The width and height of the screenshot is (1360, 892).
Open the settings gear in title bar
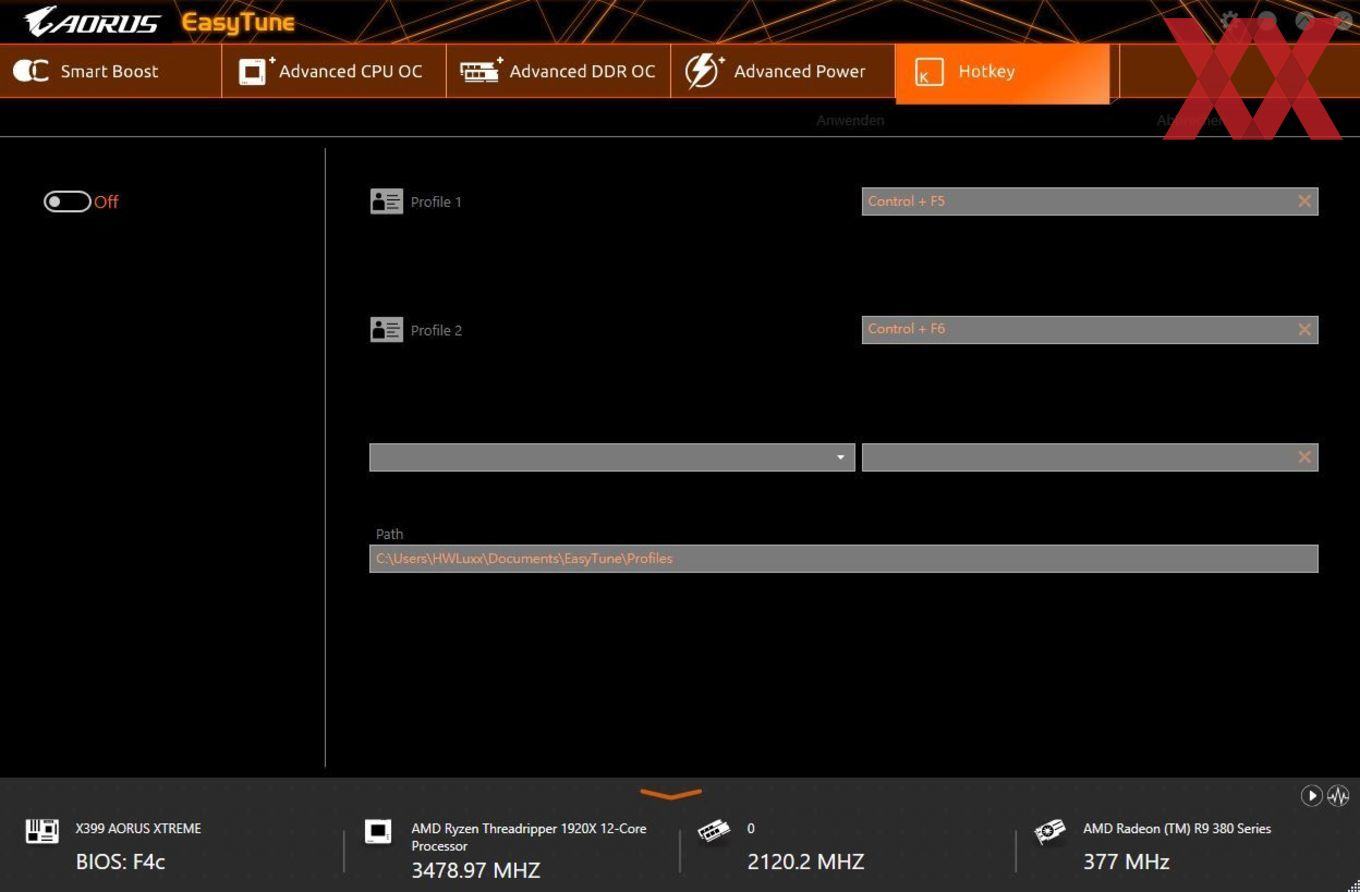1230,21
